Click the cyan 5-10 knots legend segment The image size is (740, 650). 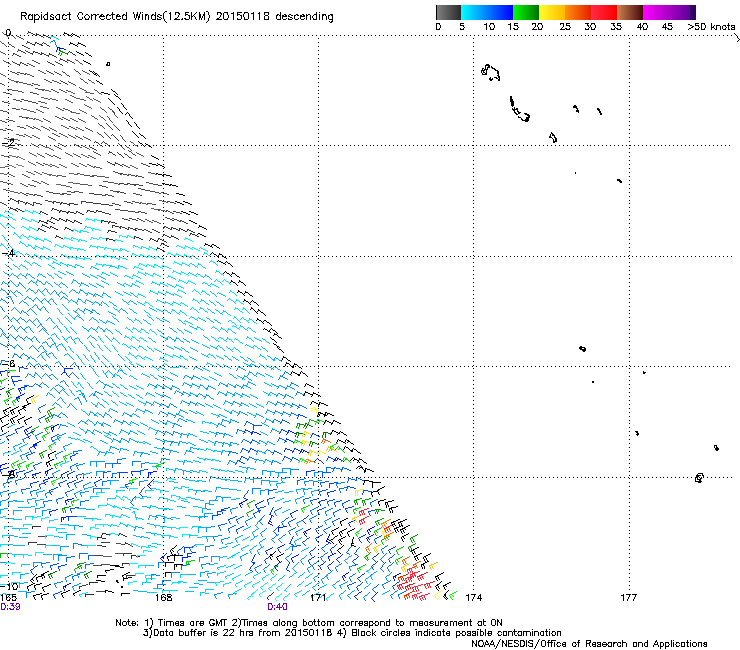tap(474, 12)
